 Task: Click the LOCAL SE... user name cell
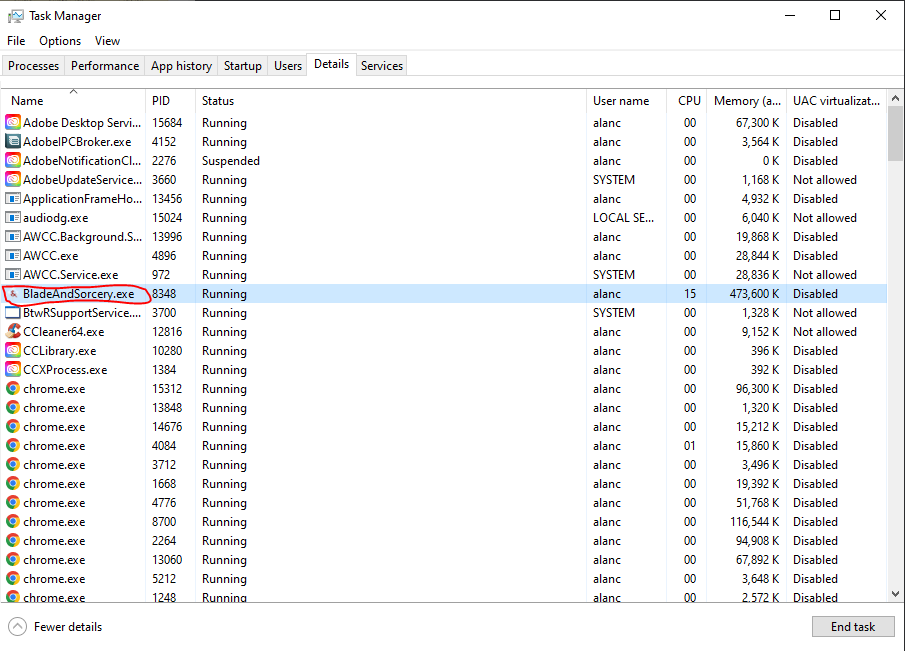[x=623, y=218]
